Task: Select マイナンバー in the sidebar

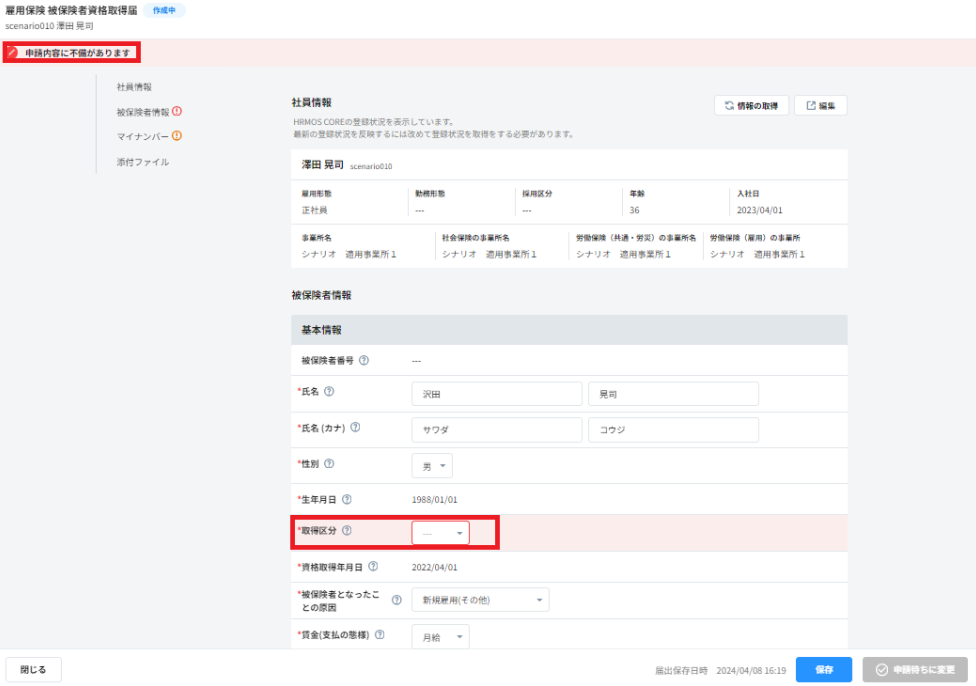Action: coord(142,137)
